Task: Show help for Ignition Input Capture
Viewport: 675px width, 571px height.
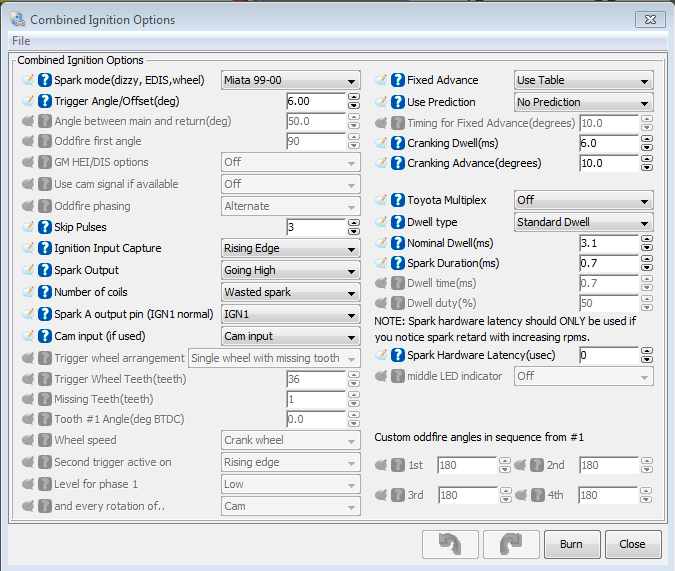Action: (45, 248)
